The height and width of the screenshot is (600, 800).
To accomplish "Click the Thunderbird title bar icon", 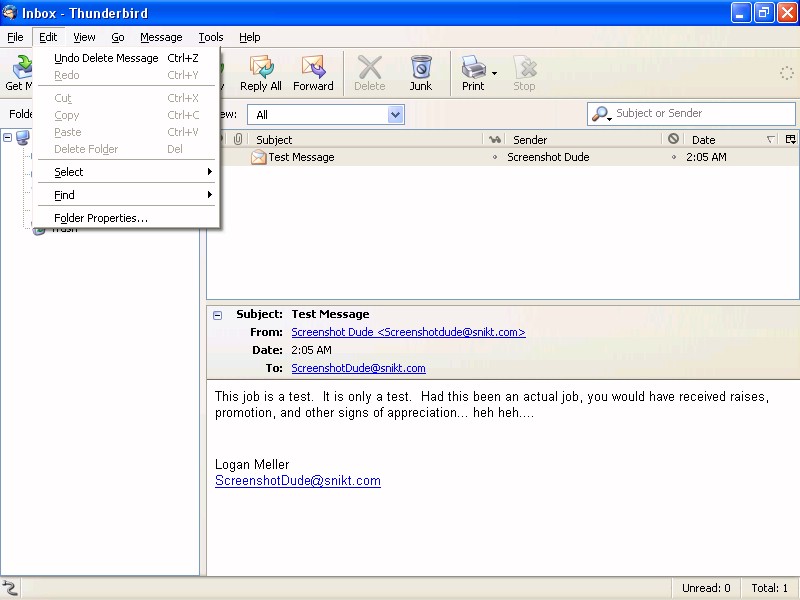I will (10, 12).
